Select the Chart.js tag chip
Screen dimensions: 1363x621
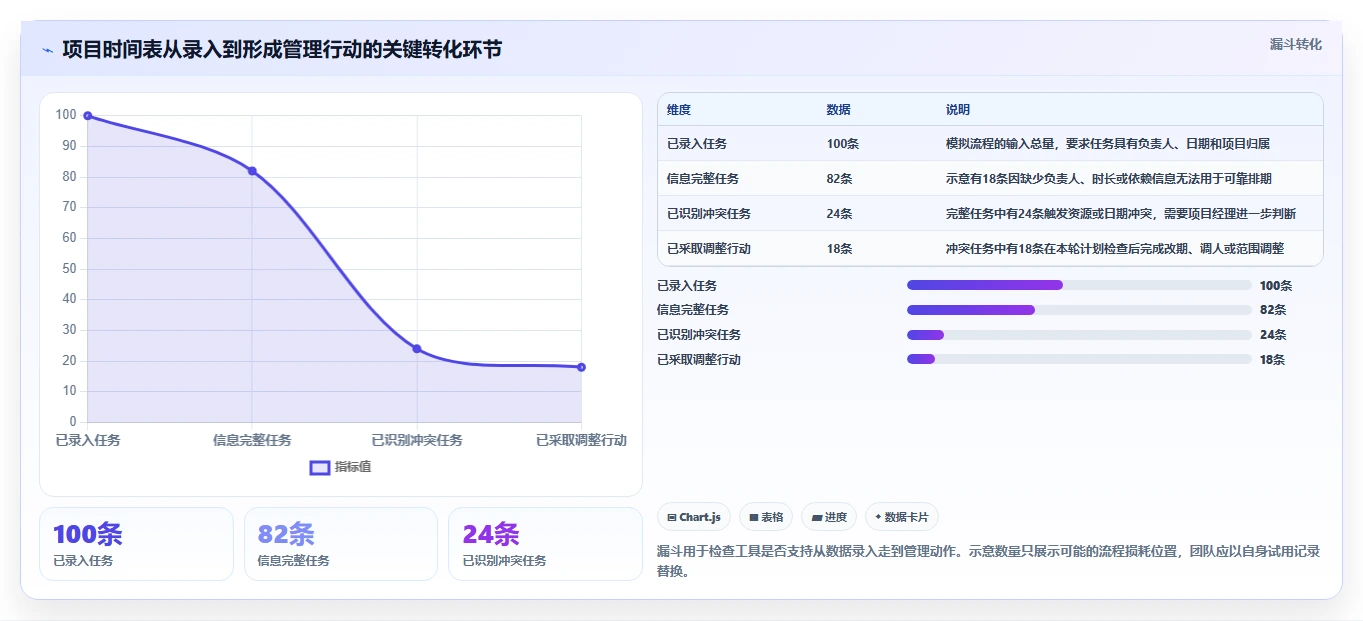694,517
